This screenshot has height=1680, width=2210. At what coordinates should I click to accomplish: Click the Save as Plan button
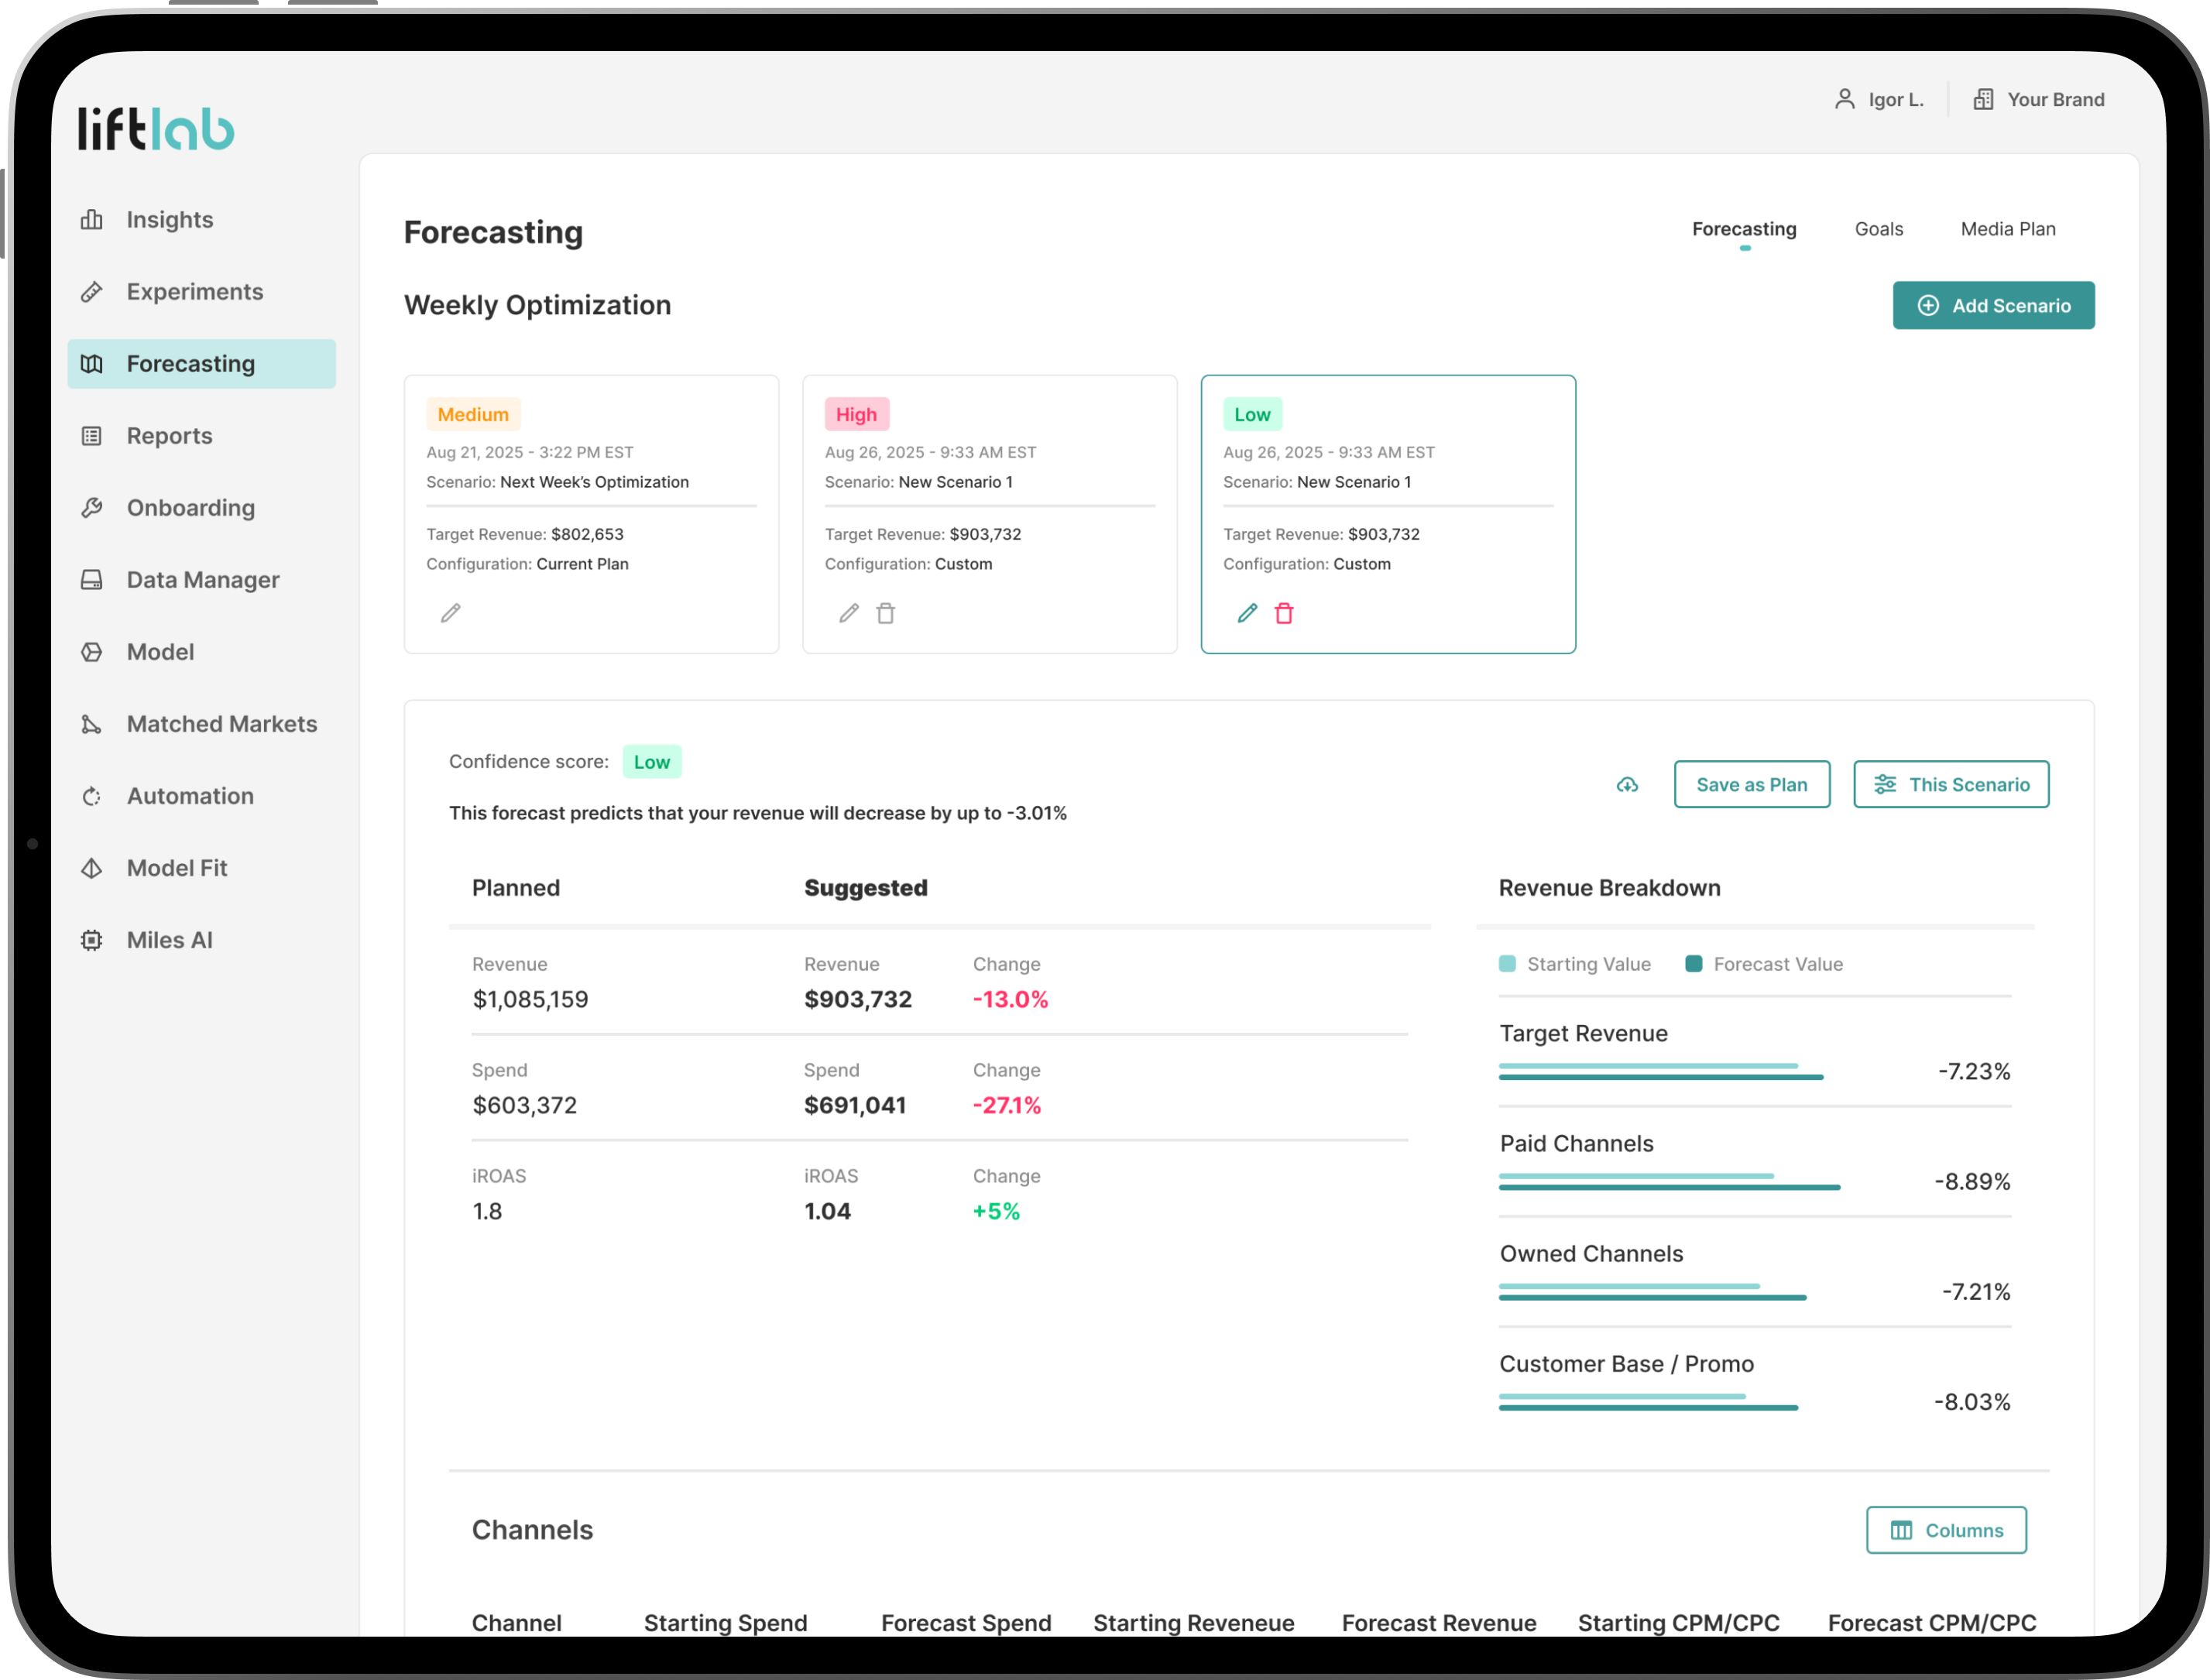tap(1751, 785)
